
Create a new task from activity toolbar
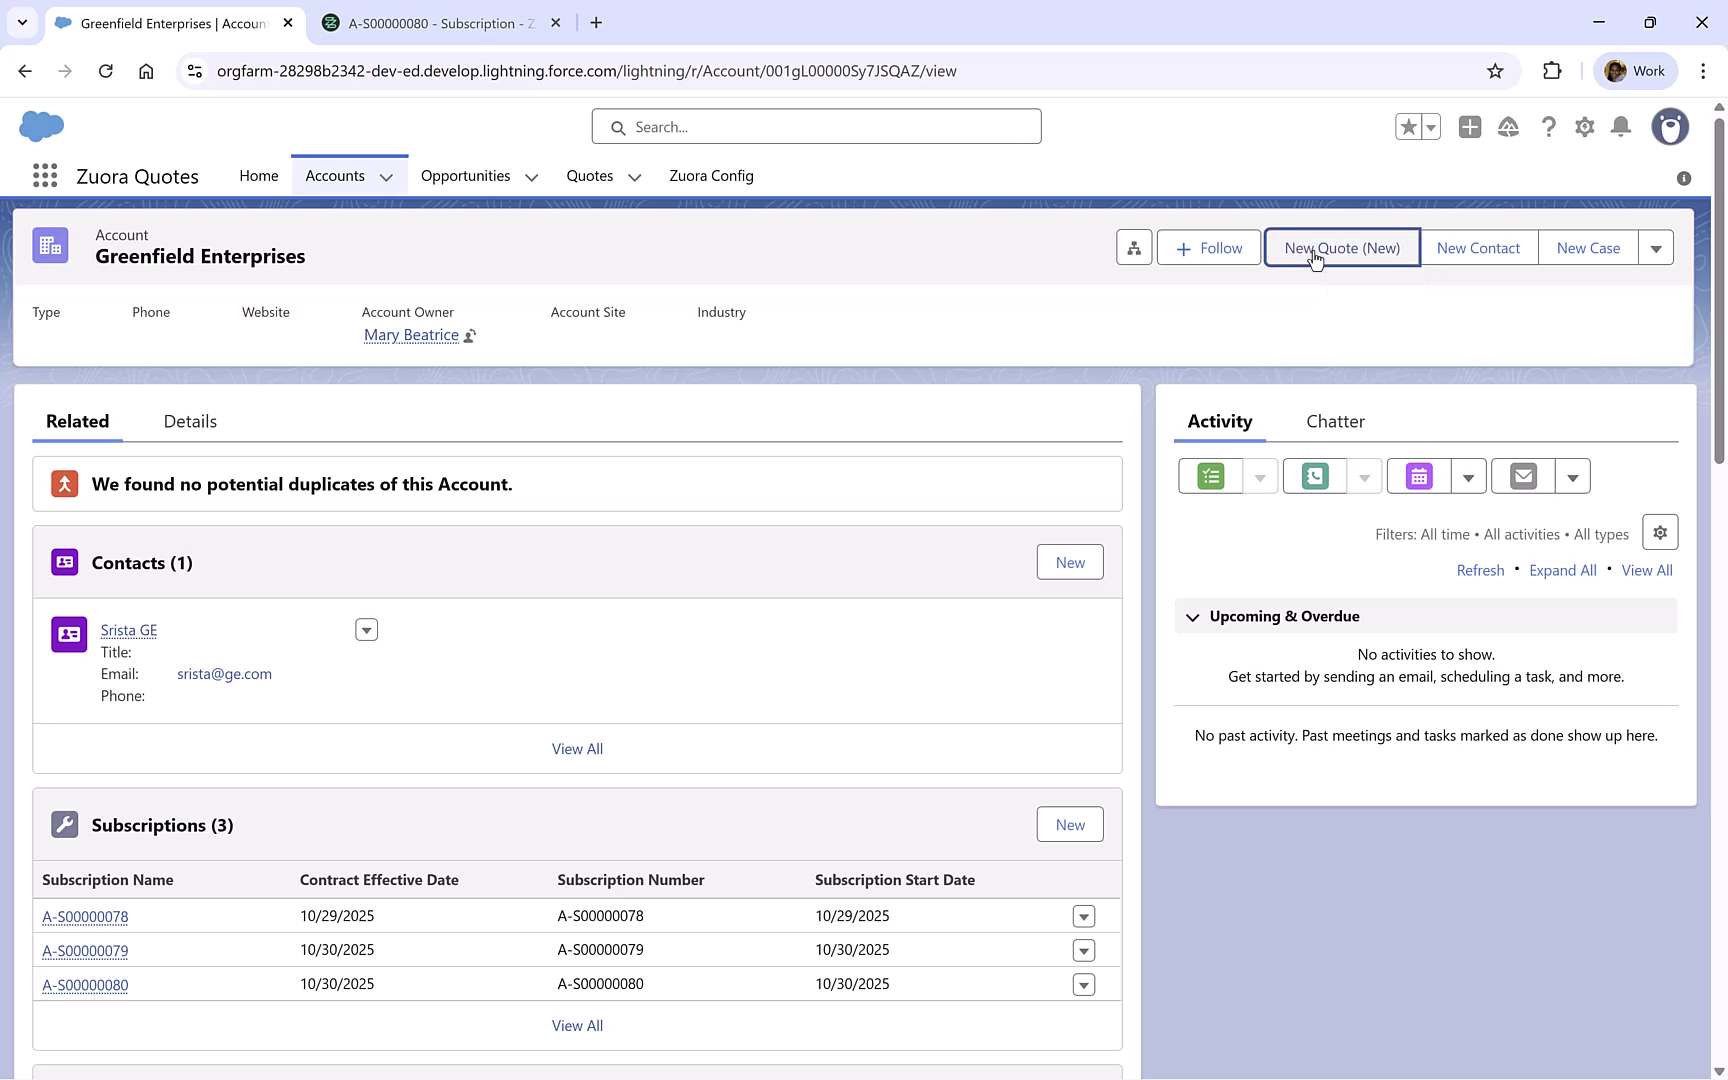pos(1209,476)
